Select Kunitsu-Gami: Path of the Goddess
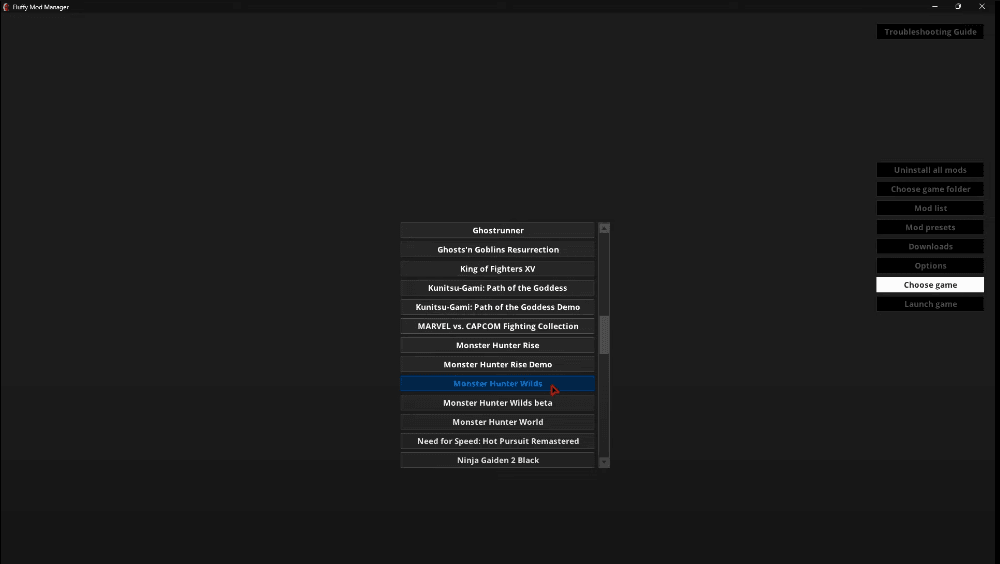1000x564 pixels. [x=497, y=288]
